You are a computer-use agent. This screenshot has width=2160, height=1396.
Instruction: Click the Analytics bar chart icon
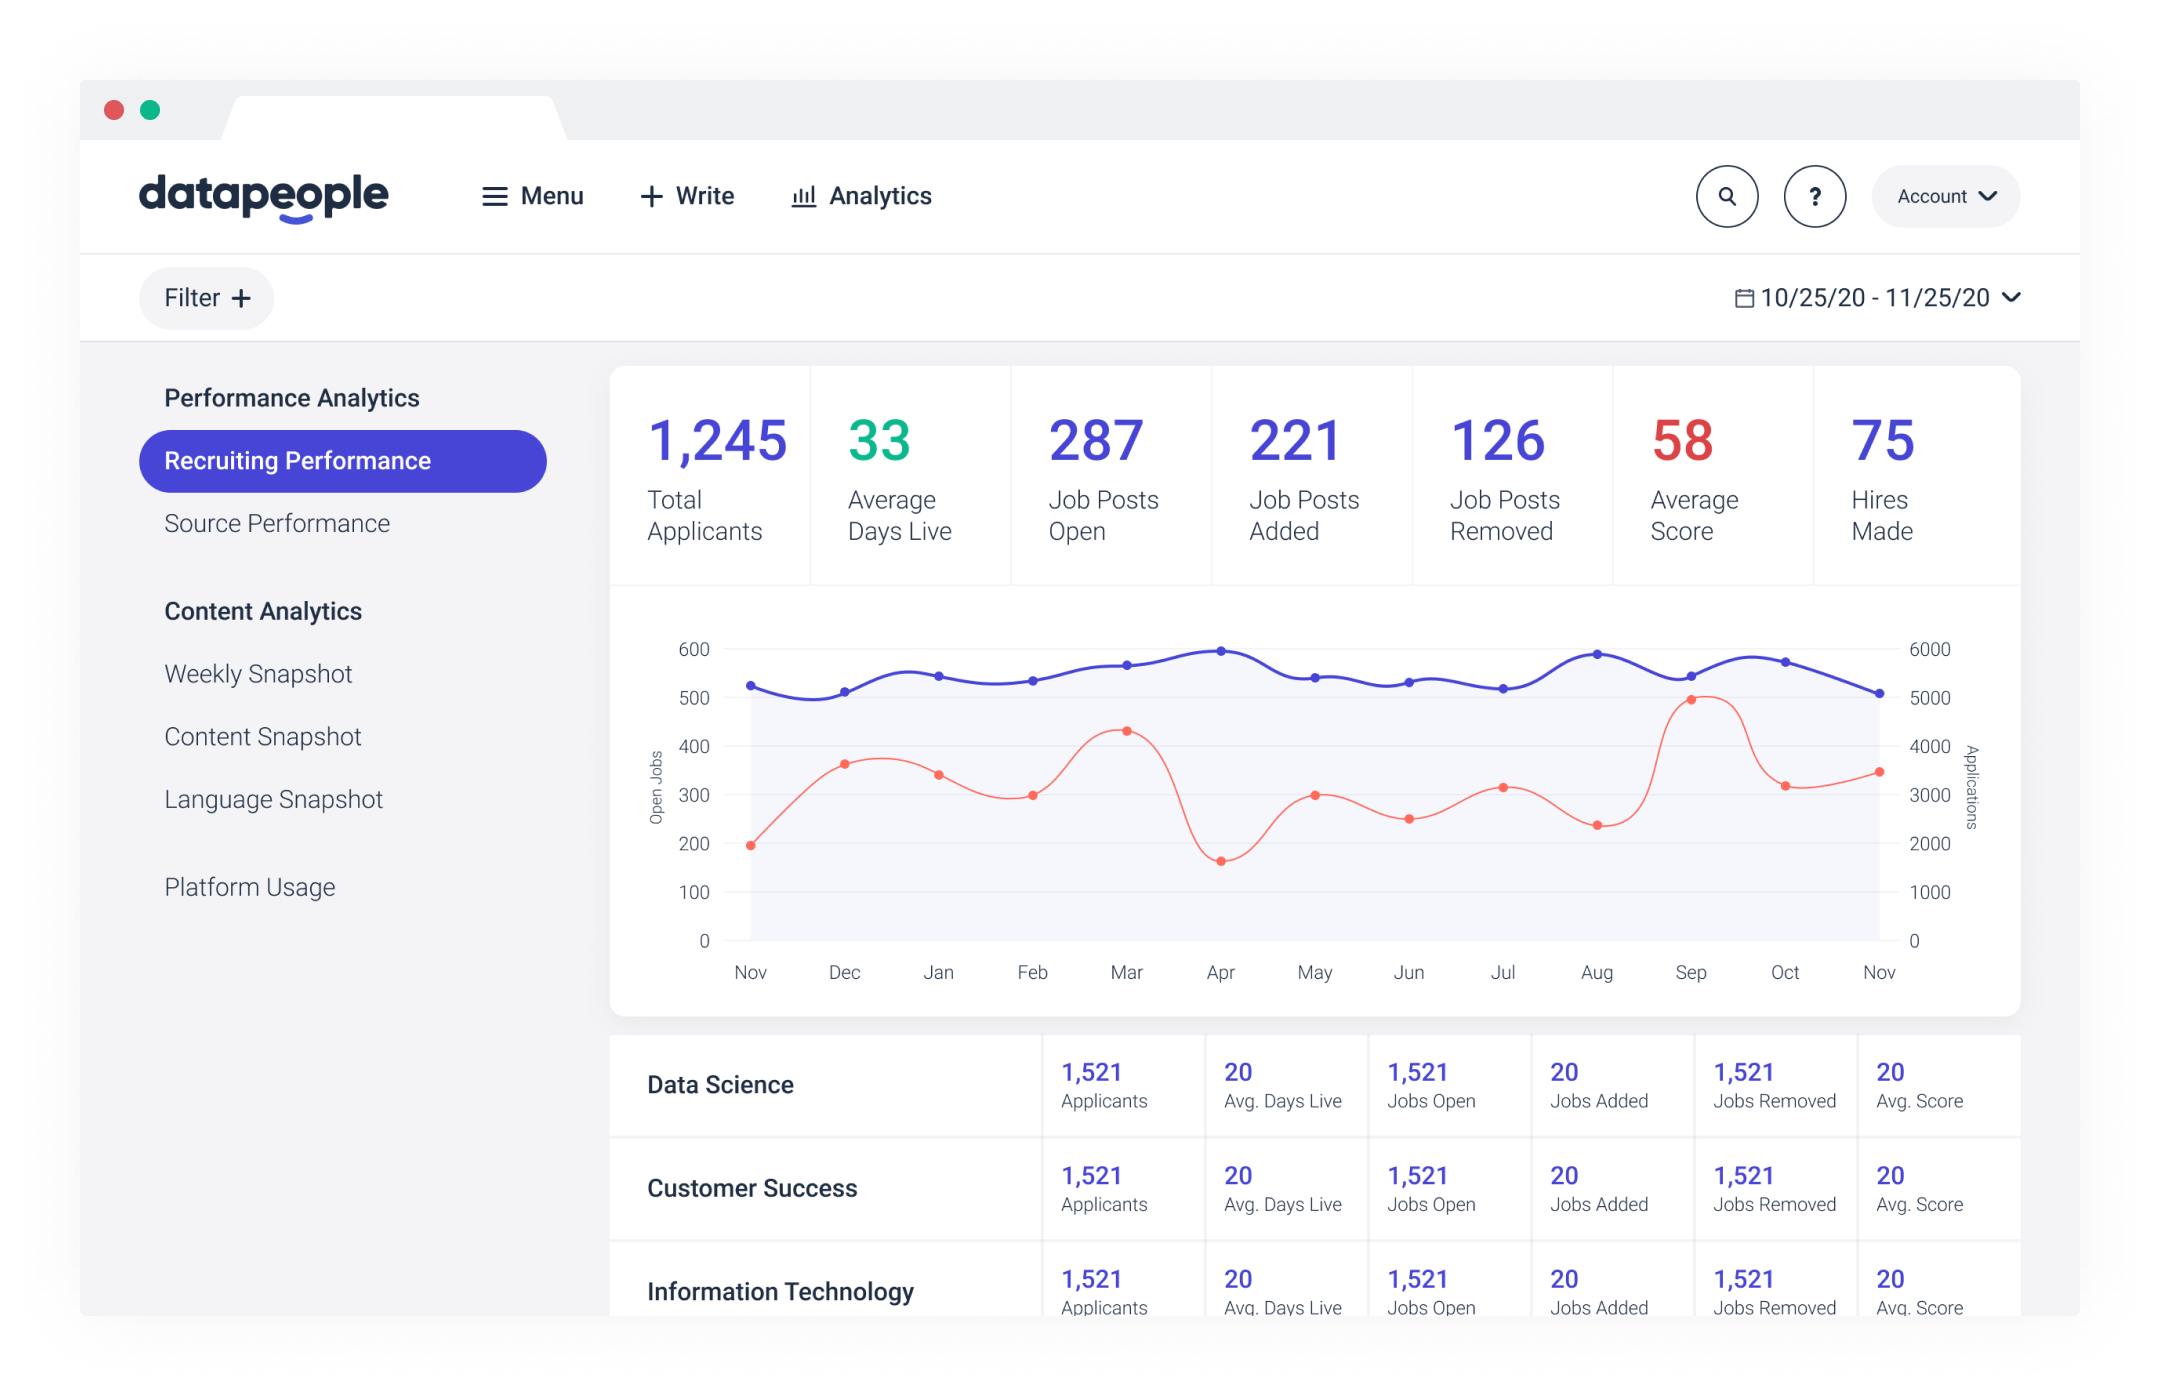804,196
